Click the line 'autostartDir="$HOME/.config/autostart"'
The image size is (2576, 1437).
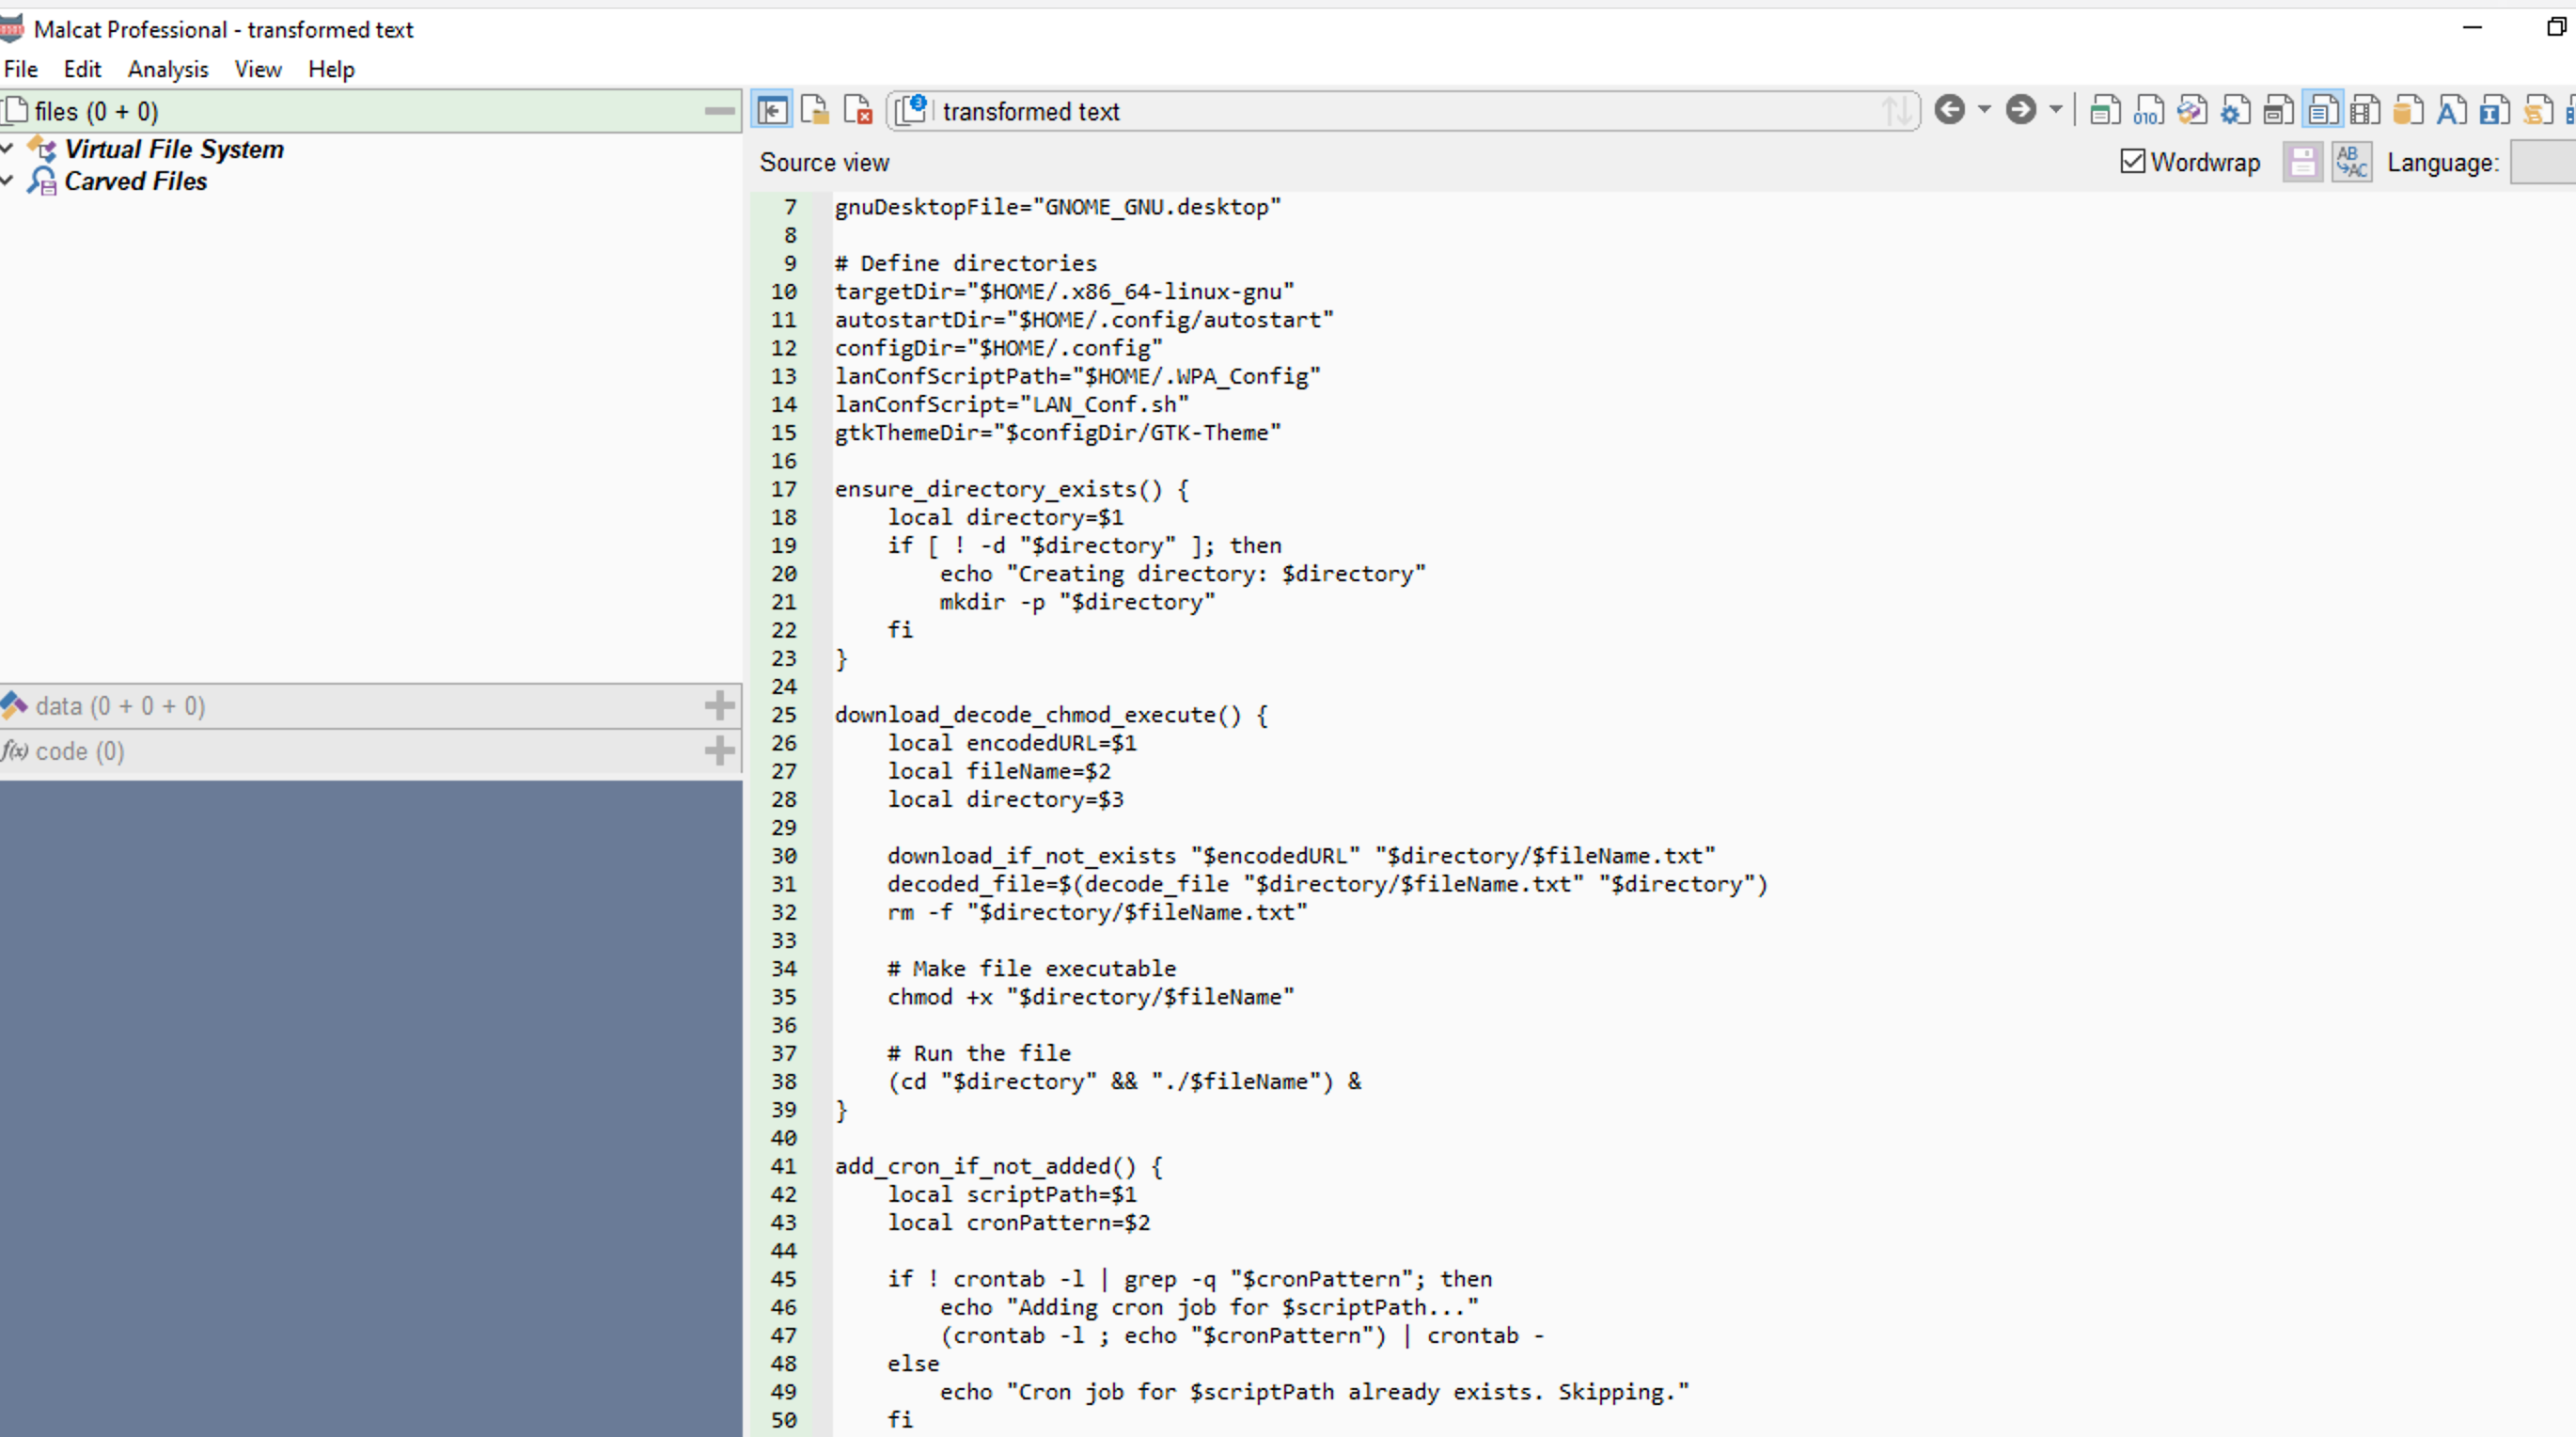[1085, 319]
